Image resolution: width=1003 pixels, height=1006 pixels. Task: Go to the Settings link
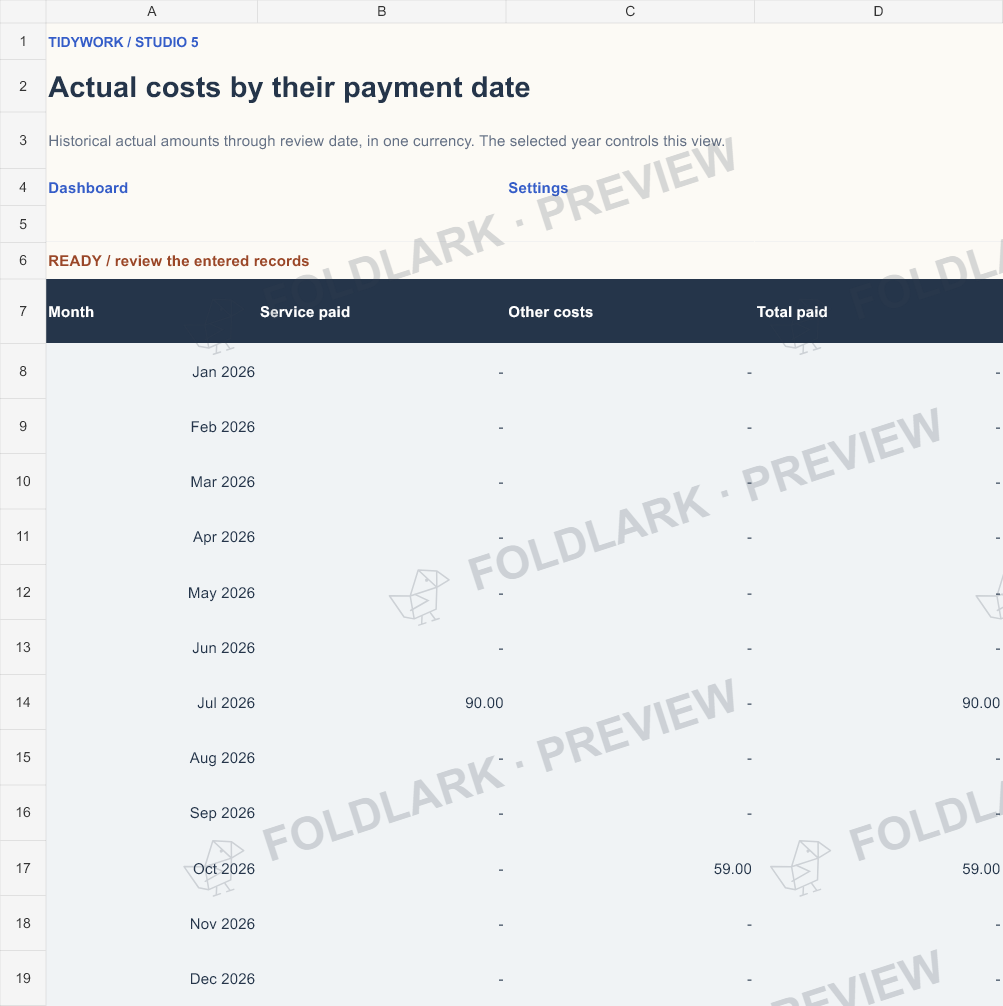point(538,188)
